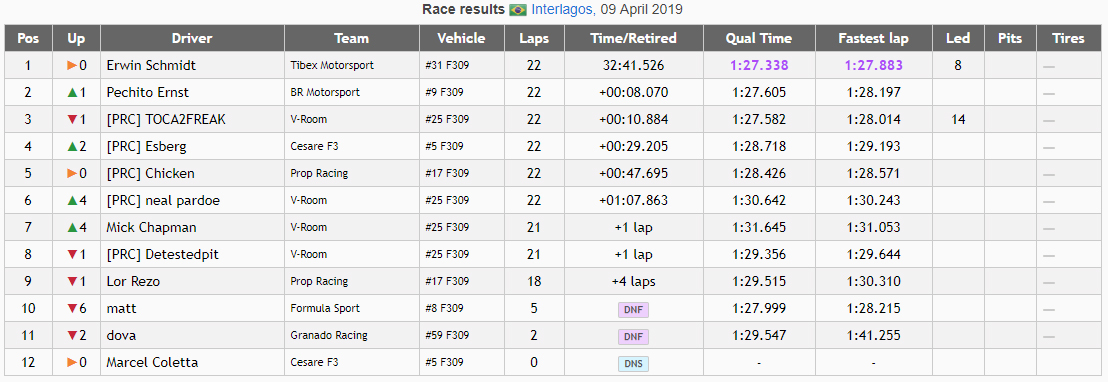Screen dimensions: 1108x382
Task: Click the race time 32:41.526
Action: pos(633,66)
